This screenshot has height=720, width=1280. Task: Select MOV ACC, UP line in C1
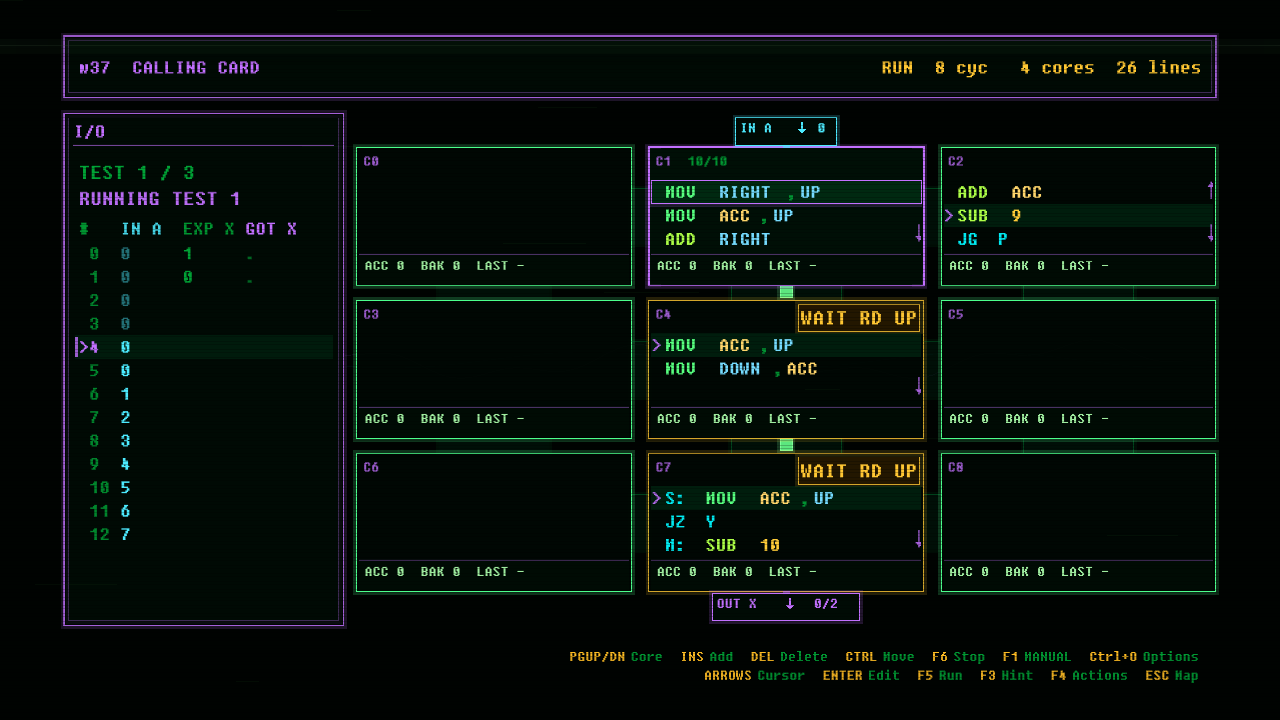[786, 216]
